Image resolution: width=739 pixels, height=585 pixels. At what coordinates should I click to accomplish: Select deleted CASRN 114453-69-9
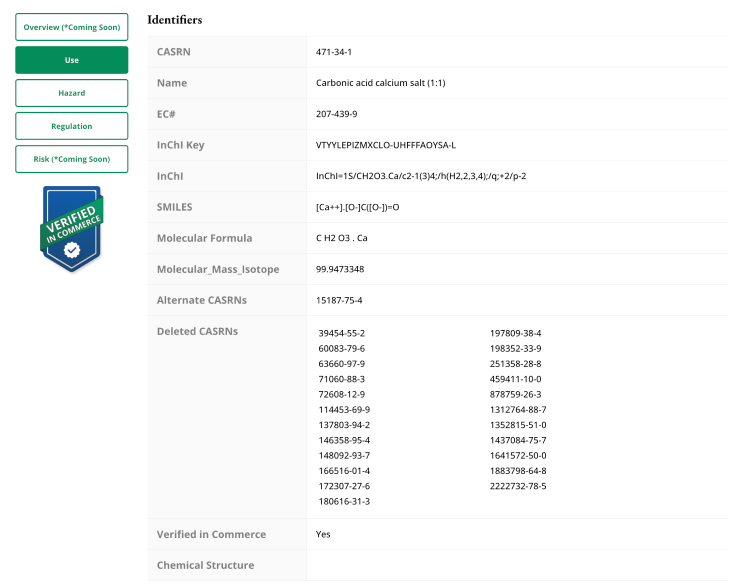pyautogui.click(x=344, y=410)
